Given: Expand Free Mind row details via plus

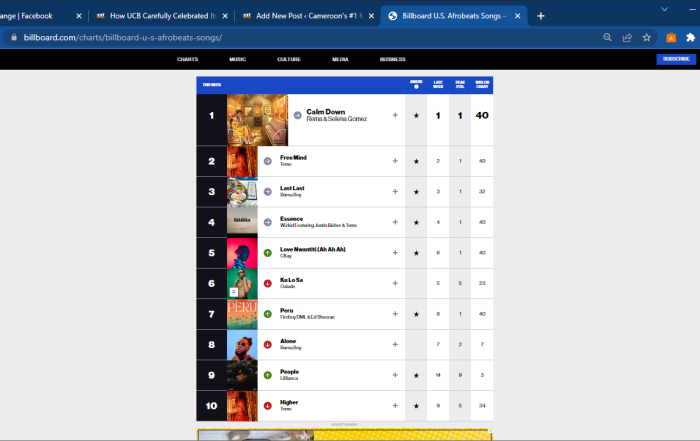Looking at the screenshot, I should click(x=395, y=160).
